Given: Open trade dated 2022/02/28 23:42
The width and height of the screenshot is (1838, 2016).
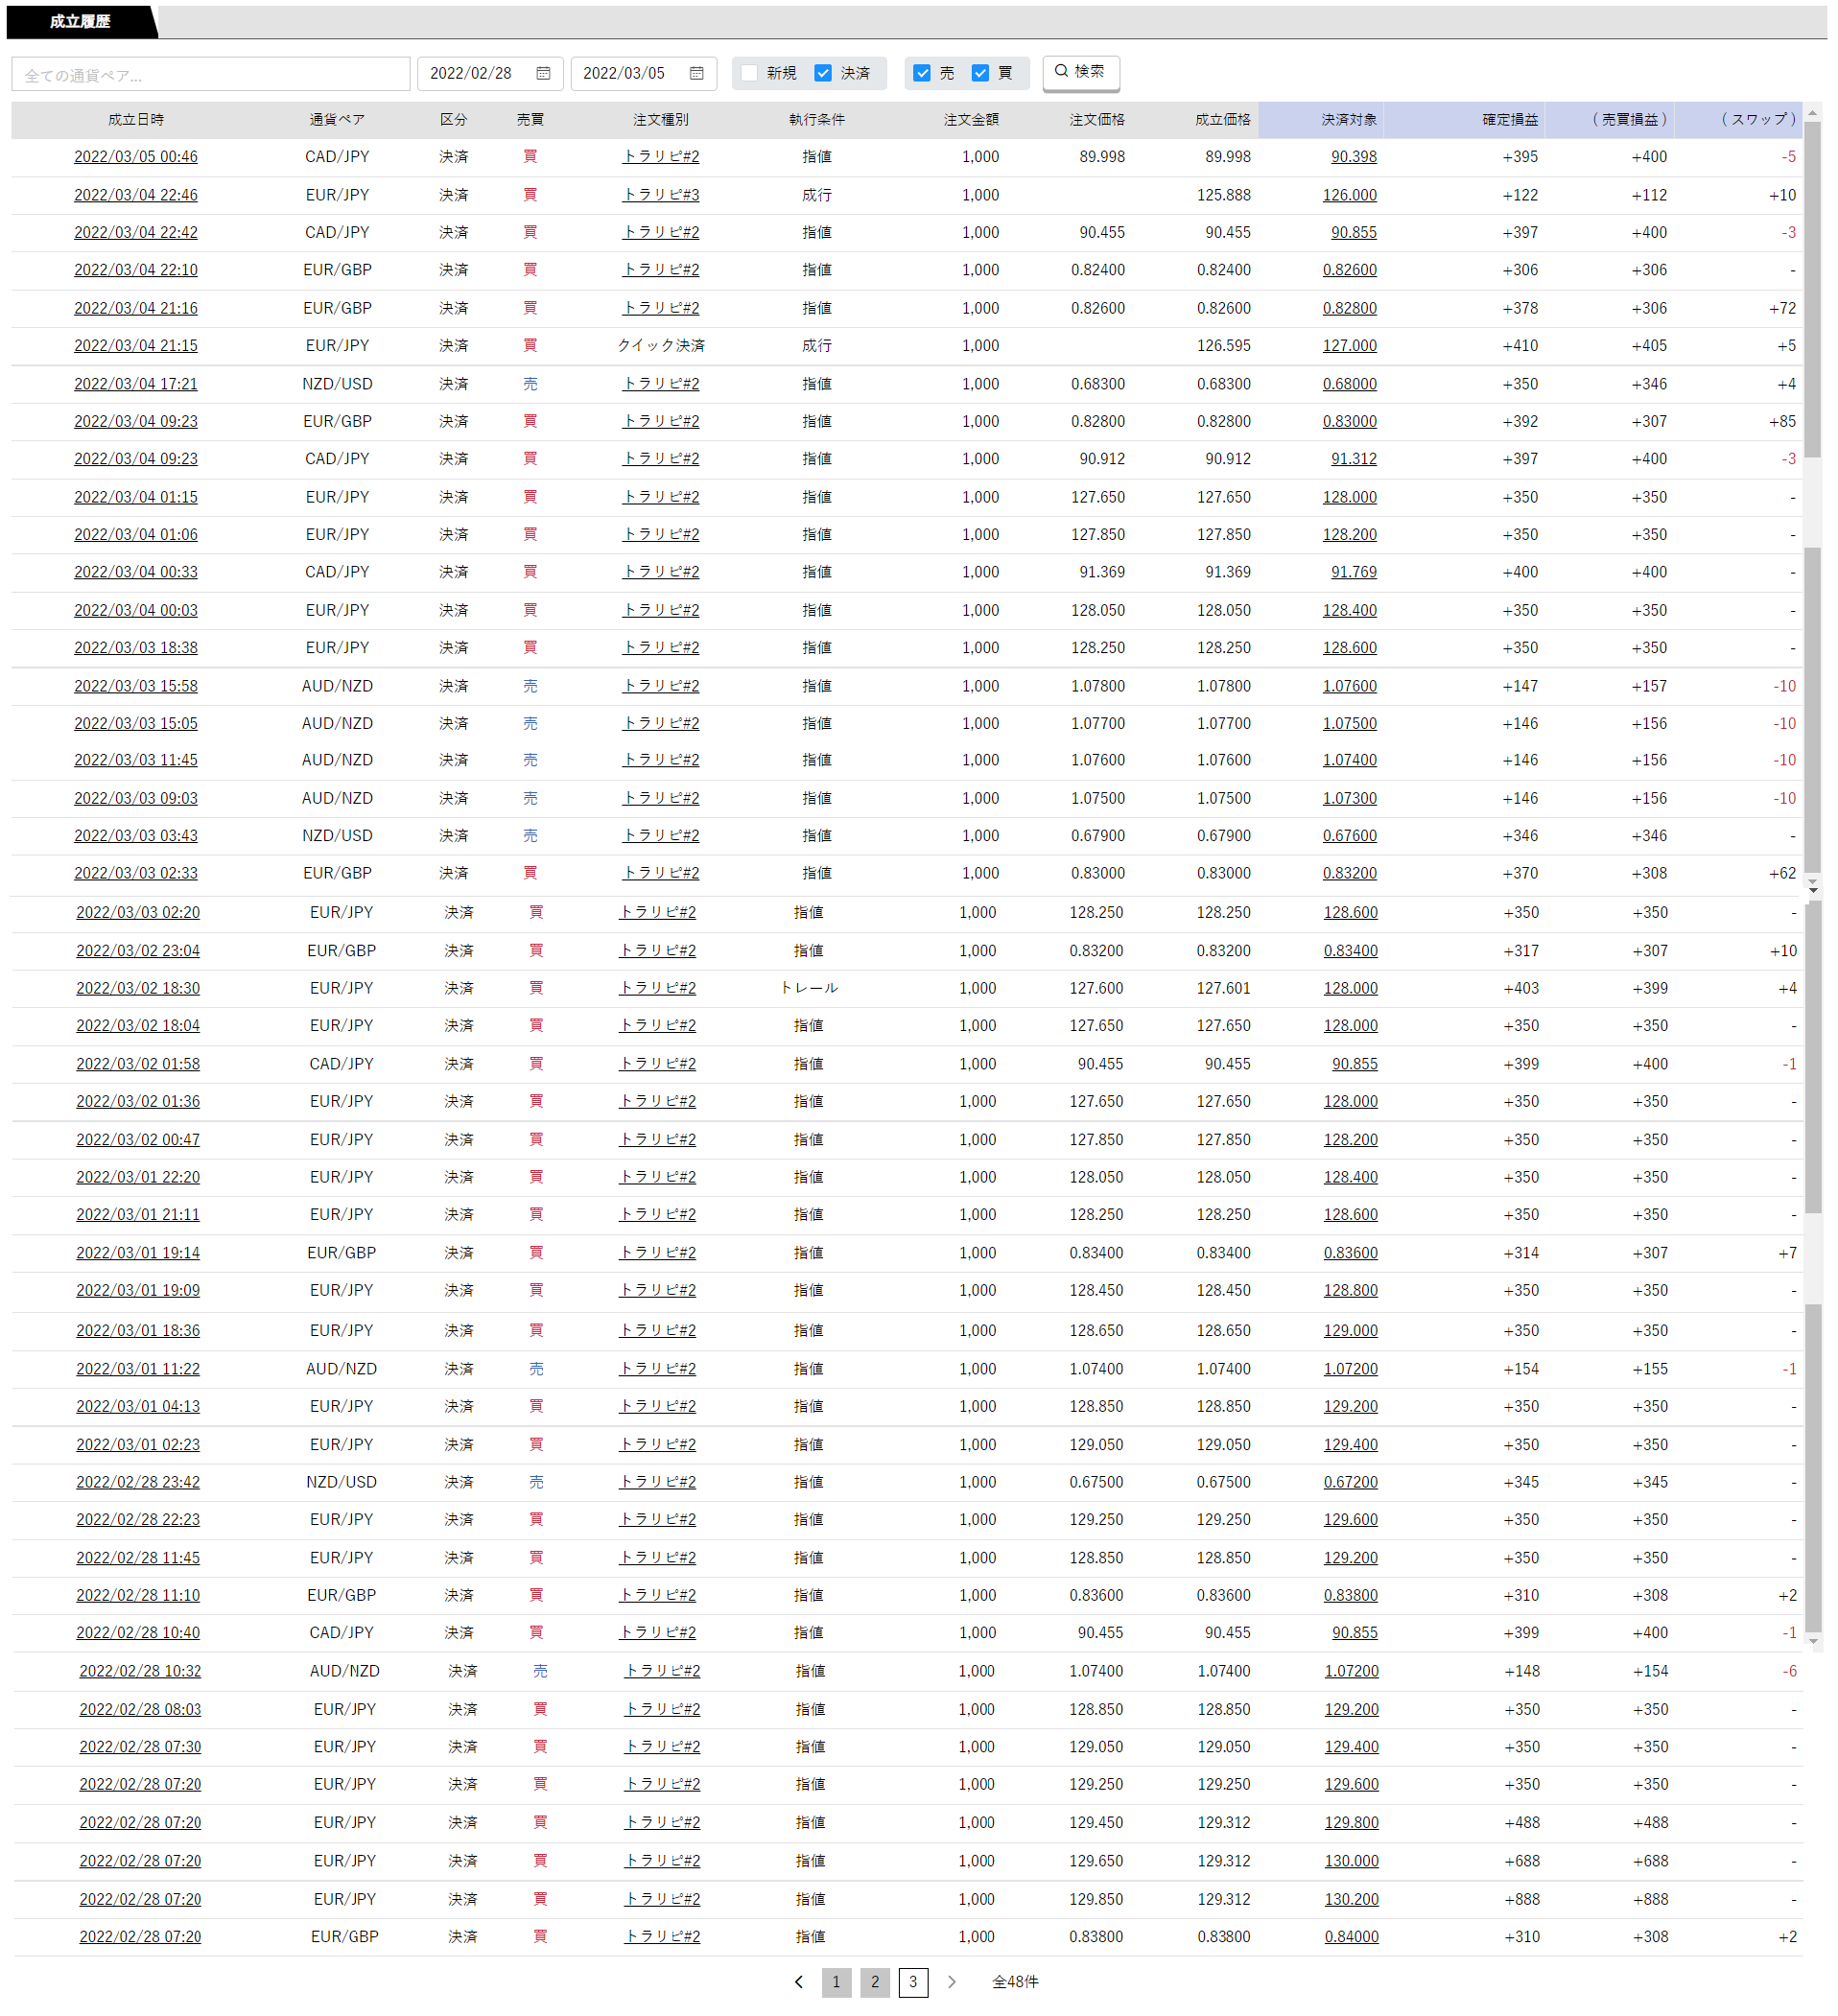Looking at the screenshot, I should tap(138, 1482).
